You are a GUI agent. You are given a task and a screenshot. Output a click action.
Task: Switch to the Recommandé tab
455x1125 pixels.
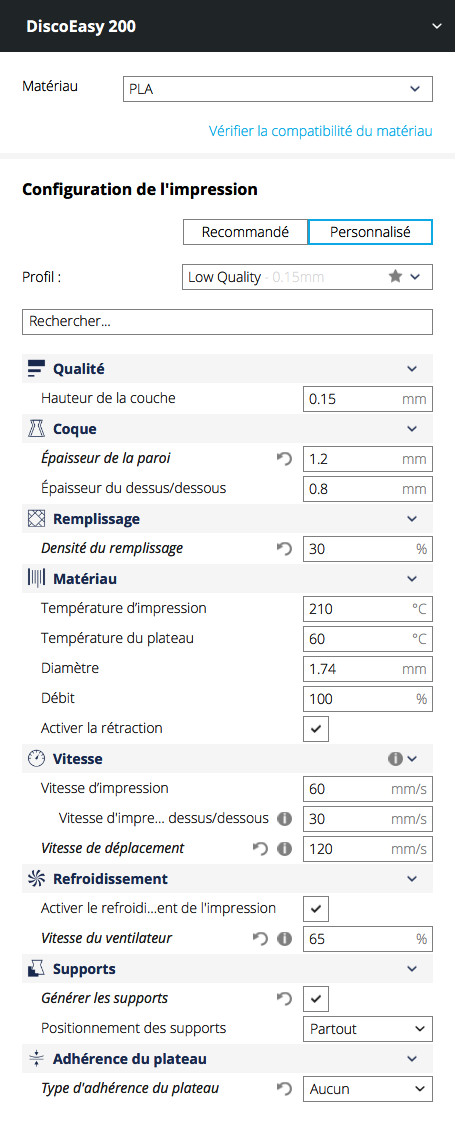[245, 232]
